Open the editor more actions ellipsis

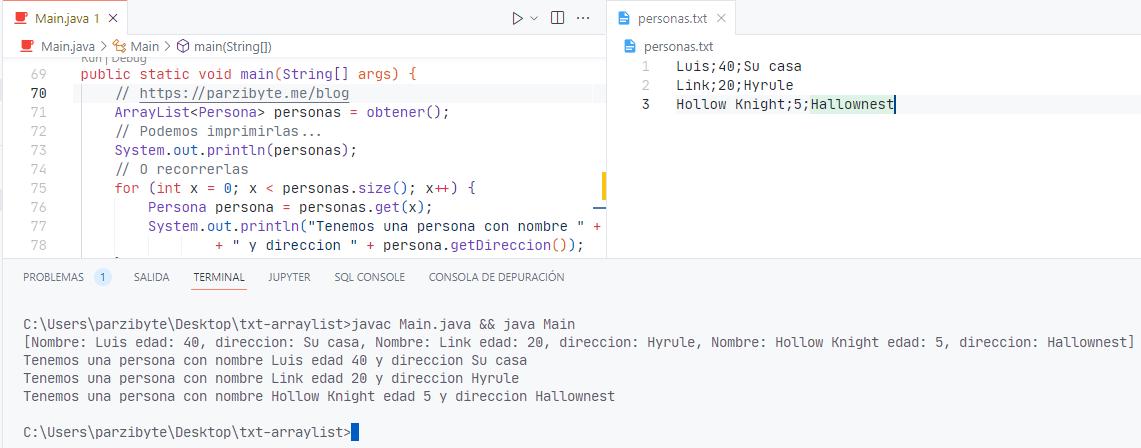click(x=583, y=18)
